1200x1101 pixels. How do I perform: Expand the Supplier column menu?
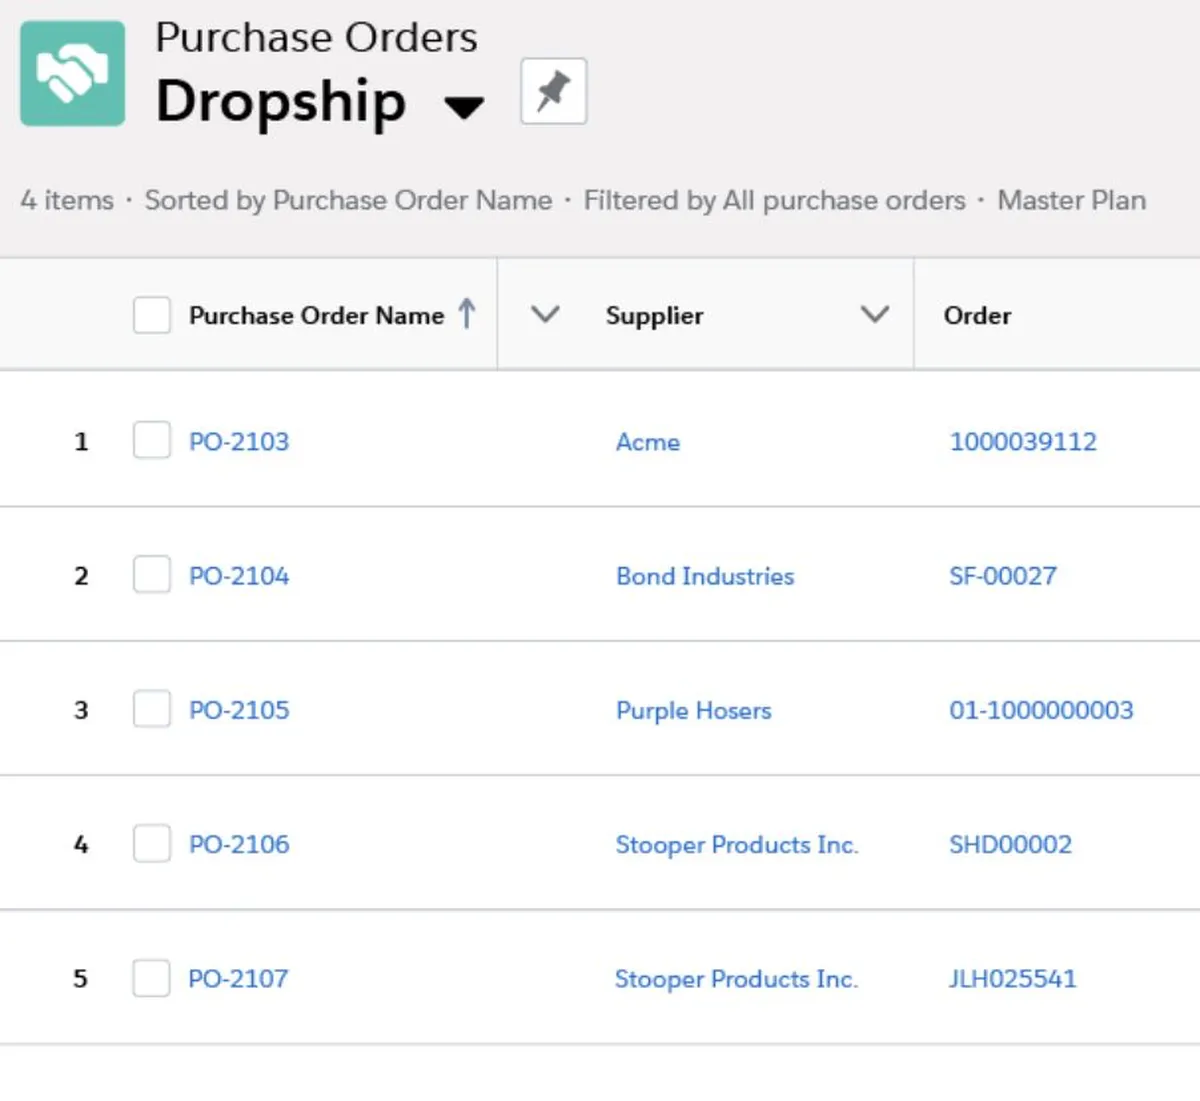pyautogui.click(x=875, y=314)
